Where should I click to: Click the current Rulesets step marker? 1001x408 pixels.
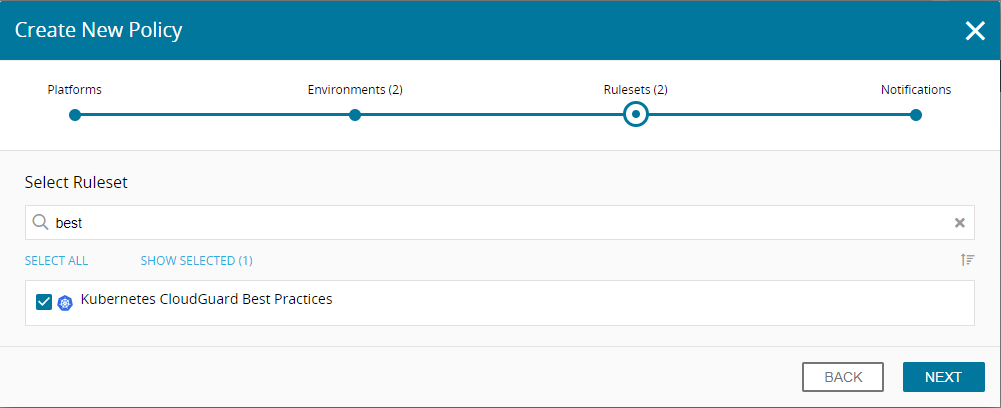[x=636, y=115]
